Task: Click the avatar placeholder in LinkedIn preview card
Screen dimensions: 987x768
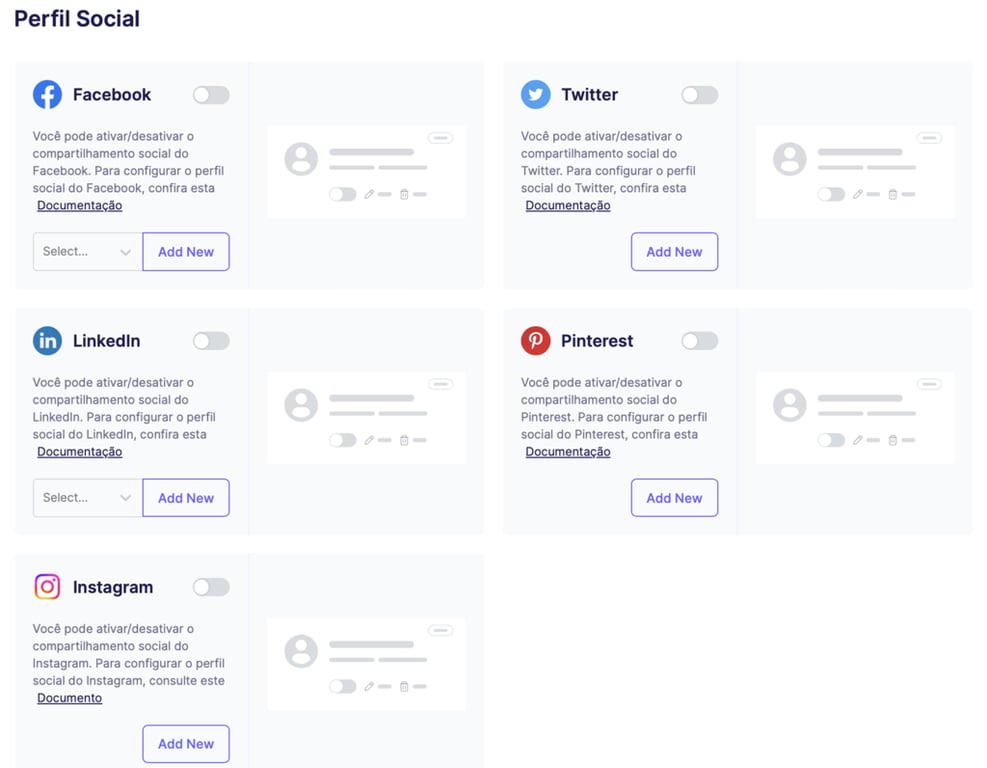Action: pyautogui.click(x=300, y=404)
